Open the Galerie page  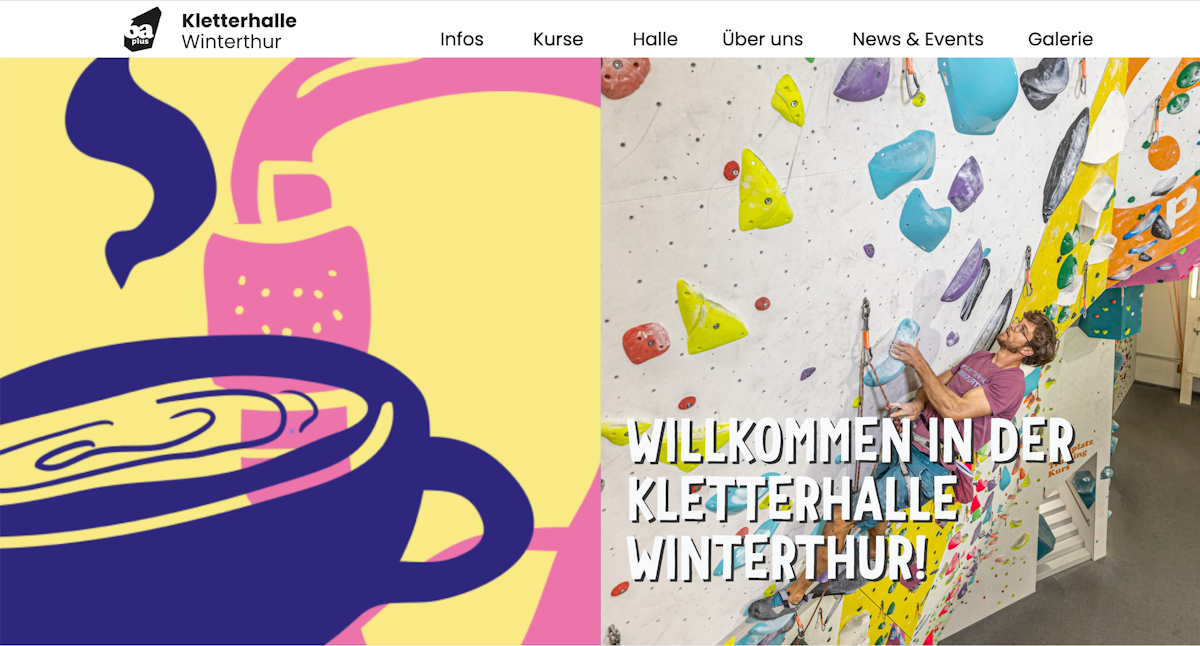[1060, 39]
